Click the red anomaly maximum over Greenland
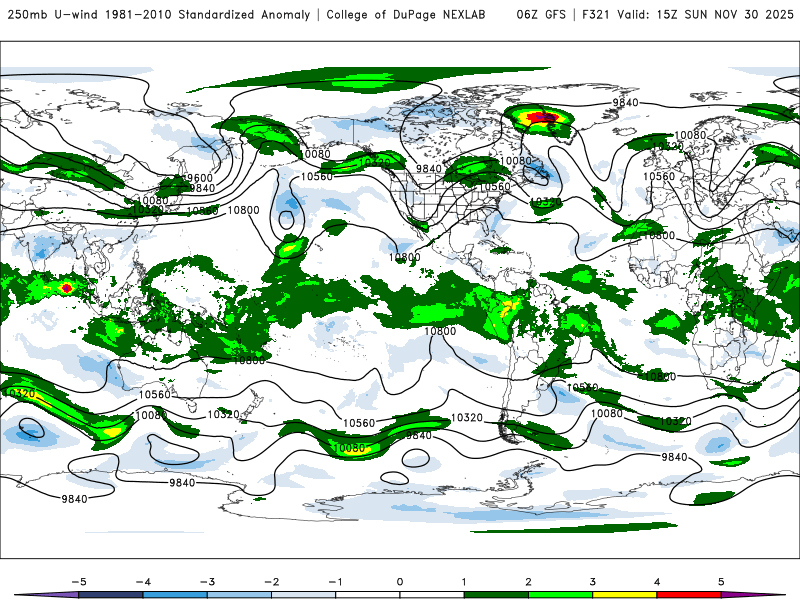The image size is (800, 600). click(x=541, y=118)
